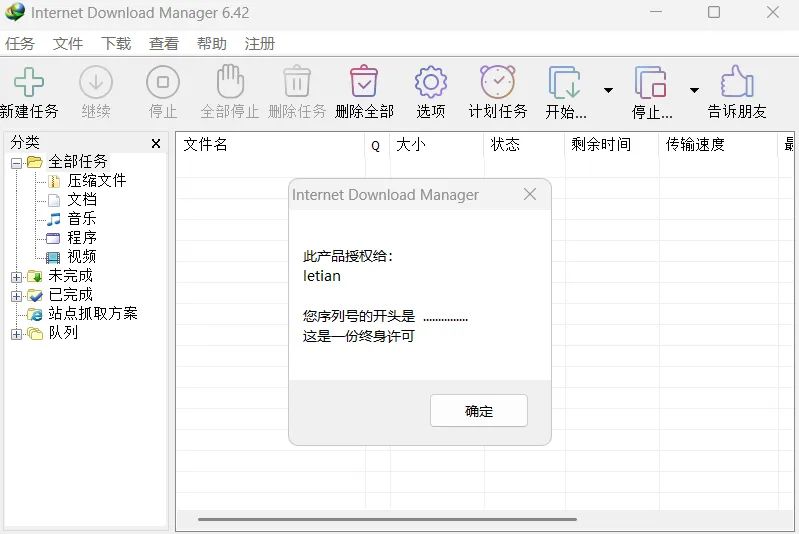Open 计划任务 alarm clock icon

tap(498, 82)
